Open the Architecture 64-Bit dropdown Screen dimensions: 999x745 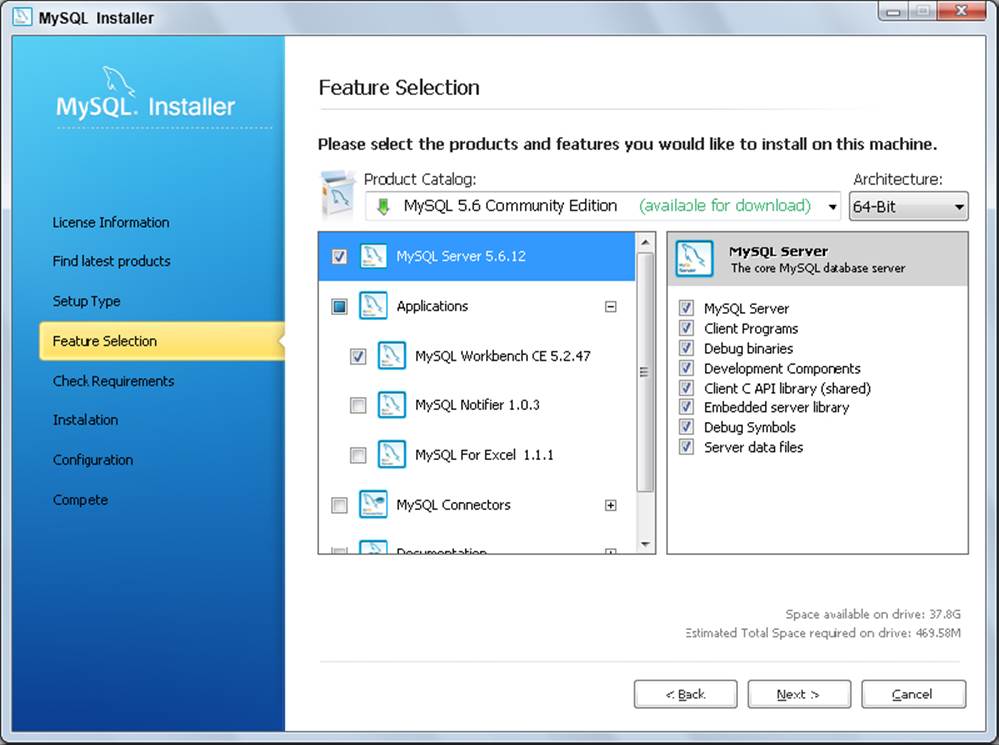909,206
